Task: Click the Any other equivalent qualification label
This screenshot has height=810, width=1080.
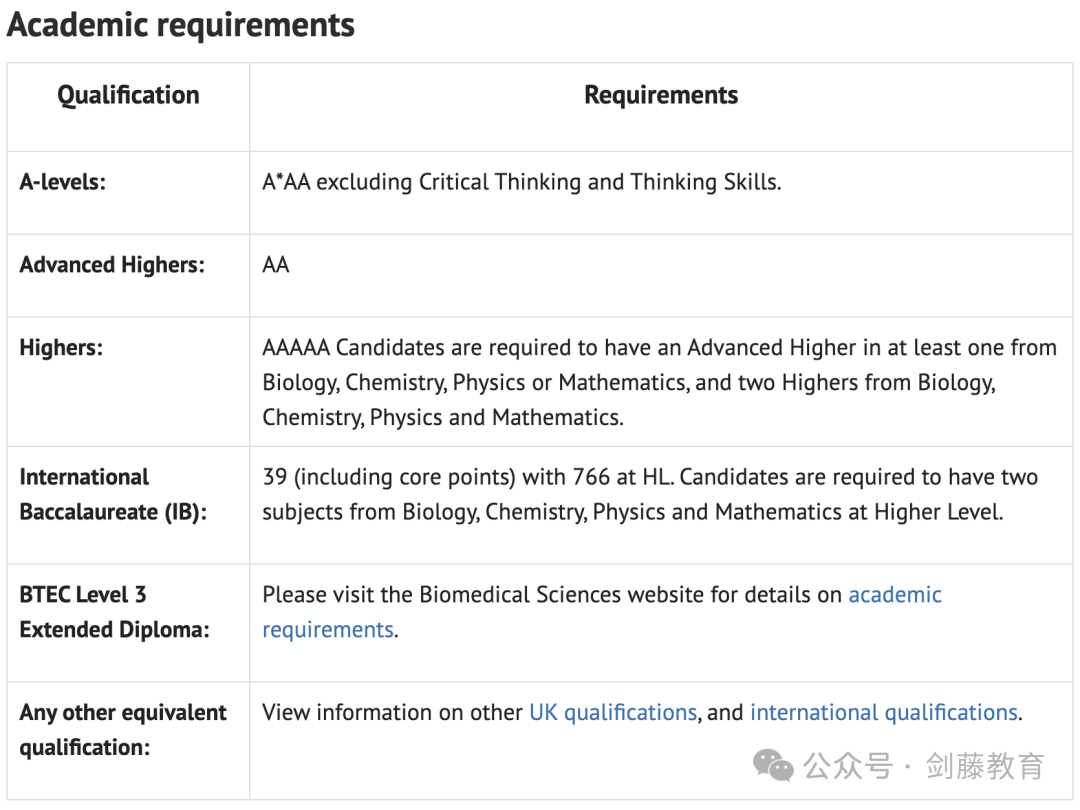Action: click(x=123, y=729)
